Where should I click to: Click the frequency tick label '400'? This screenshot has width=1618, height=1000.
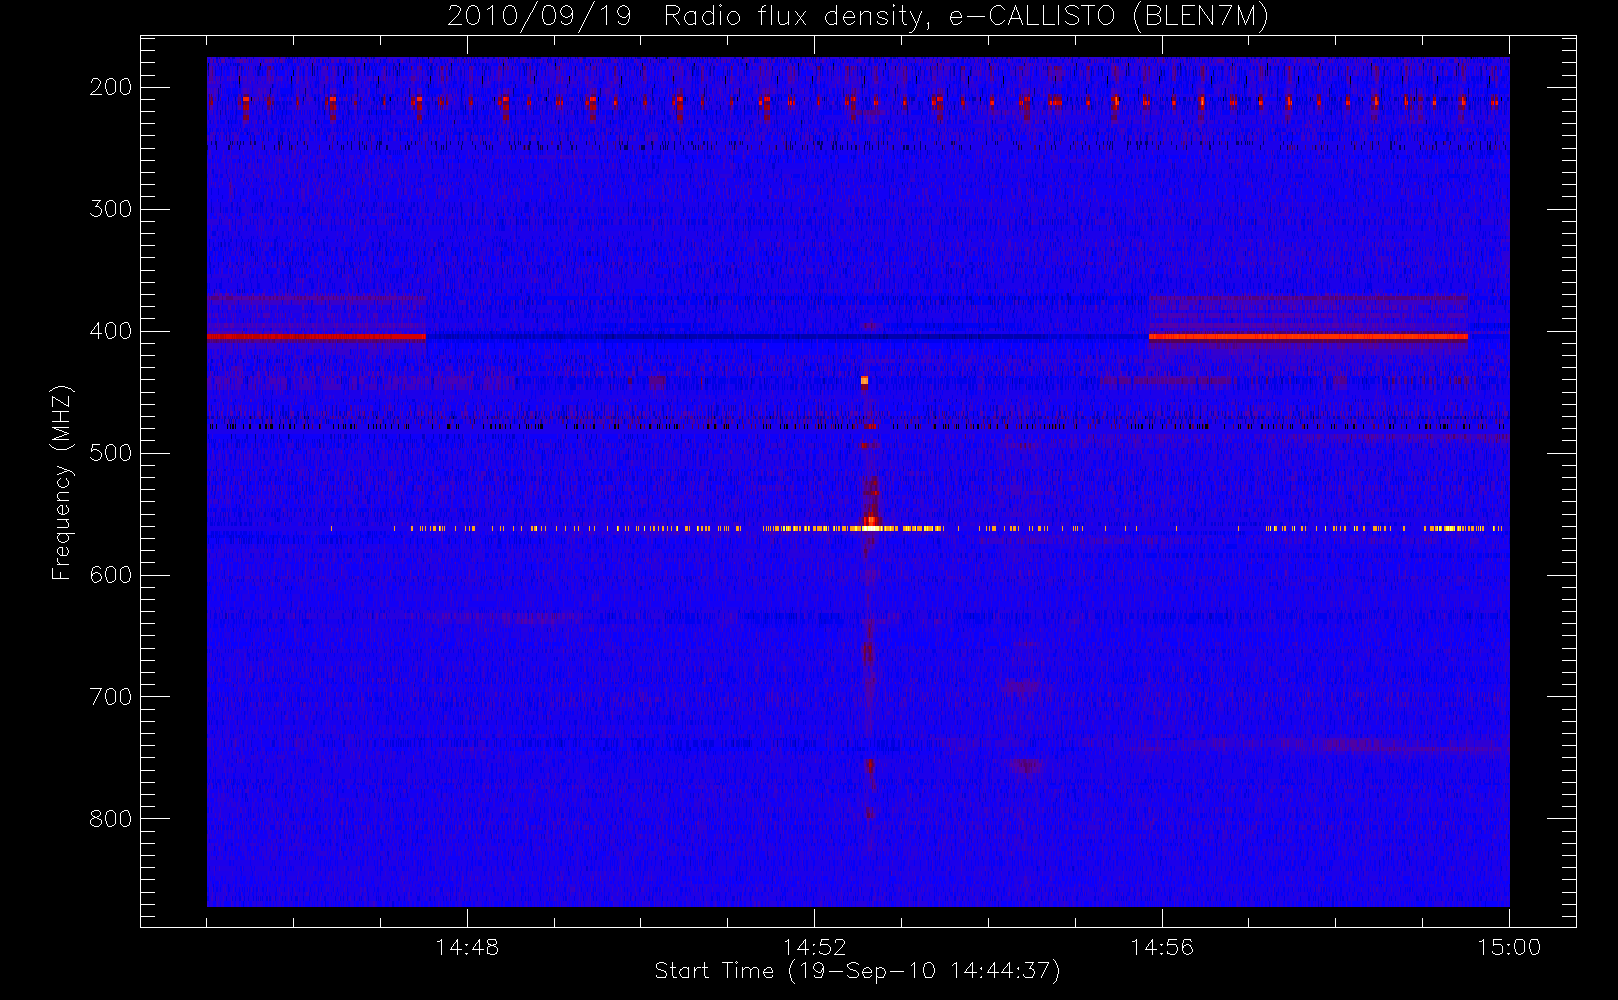tap(111, 331)
